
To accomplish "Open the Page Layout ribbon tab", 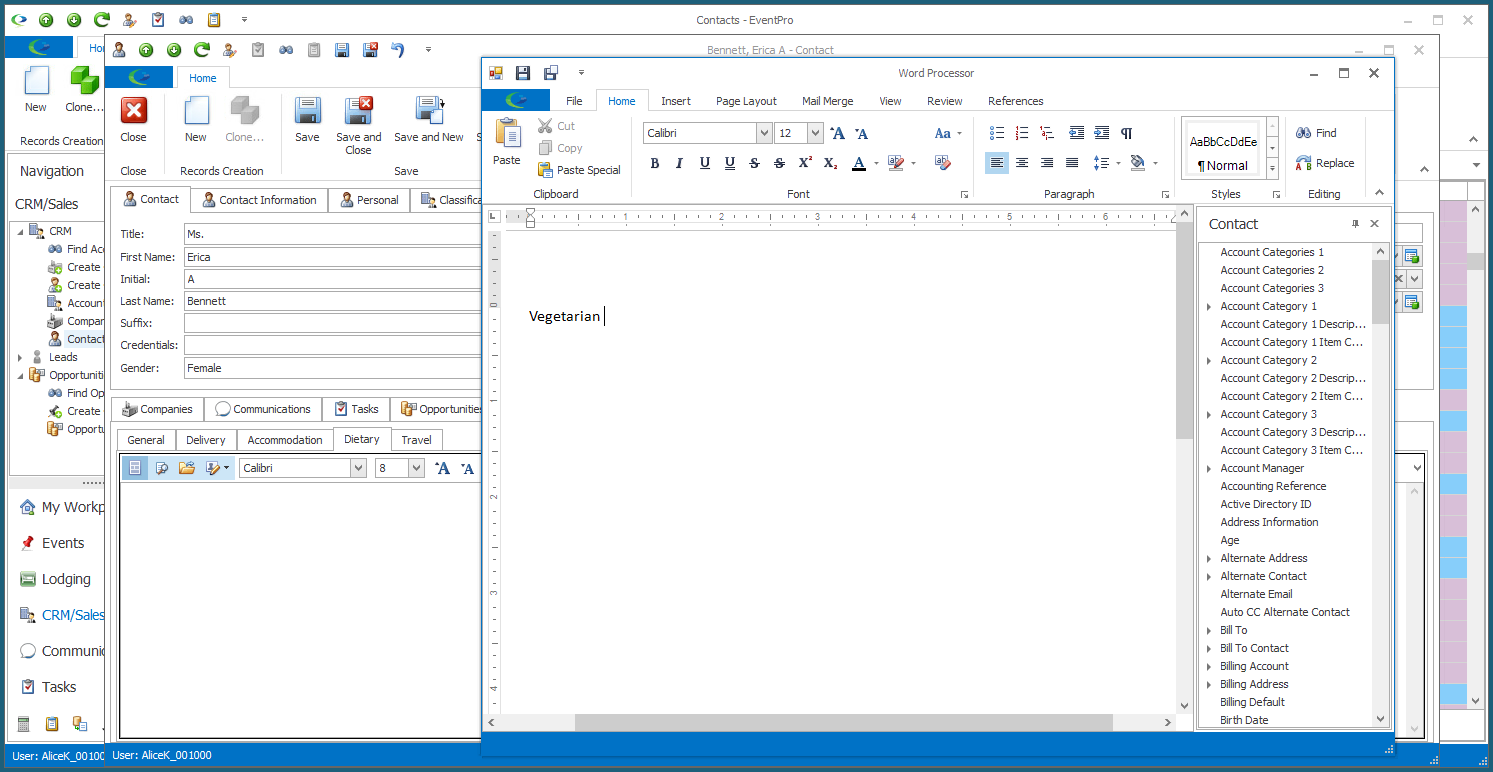I will pyautogui.click(x=746, y=101).
